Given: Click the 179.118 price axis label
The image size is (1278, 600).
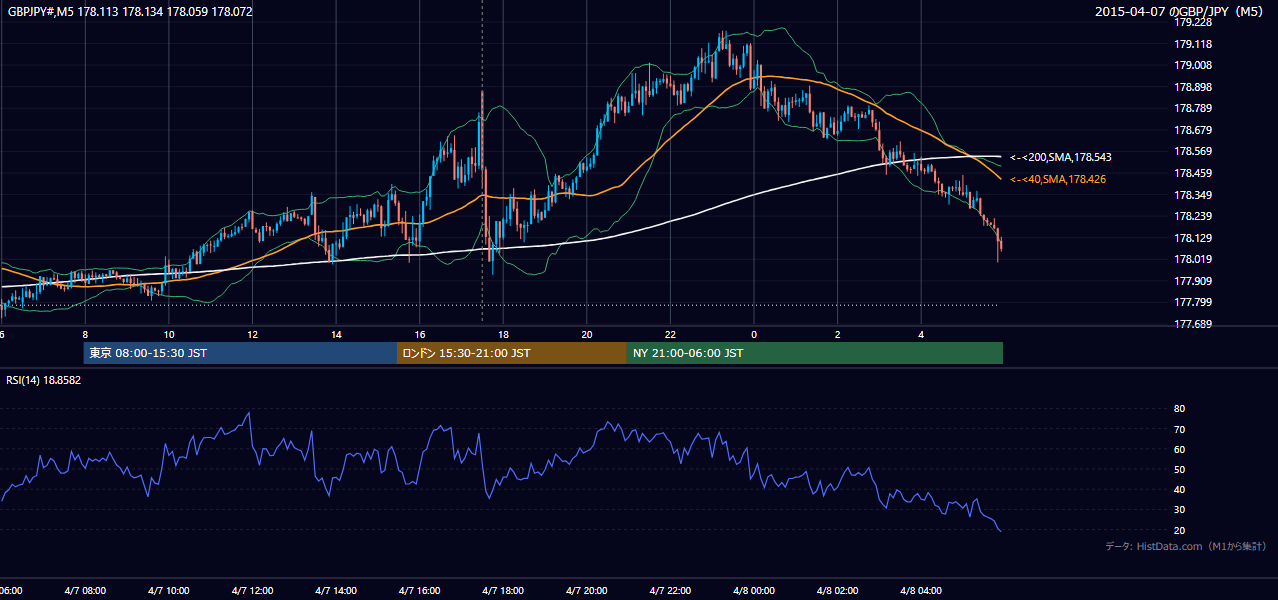Looking at the screenshot, I should tap(1193, 44).
